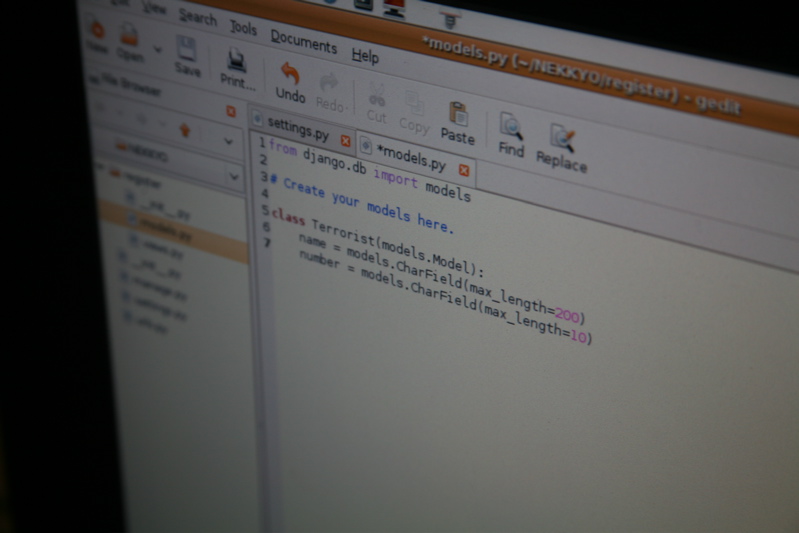Expand the Open recent files dropdown arrow
The width and height of the screenshot is (799, 533).
158,48
